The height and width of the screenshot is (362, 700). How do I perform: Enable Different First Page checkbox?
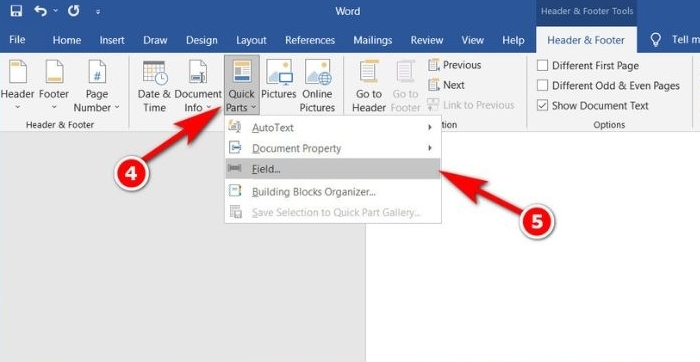click(x=542, y=66)
